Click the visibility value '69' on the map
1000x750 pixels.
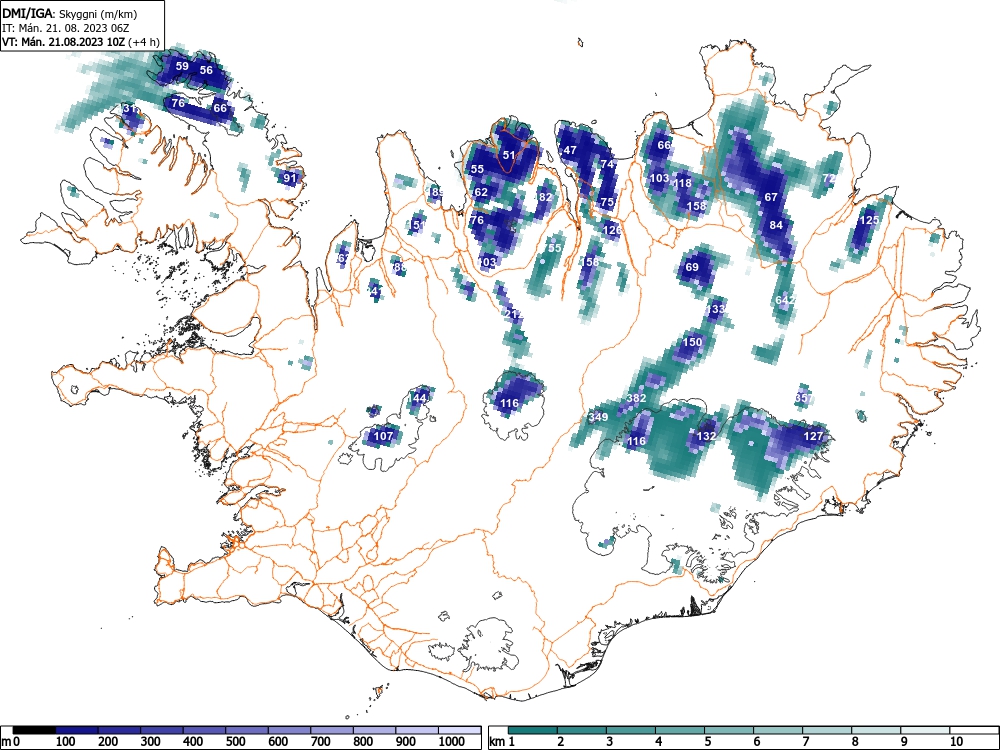(x=692, y=267)
